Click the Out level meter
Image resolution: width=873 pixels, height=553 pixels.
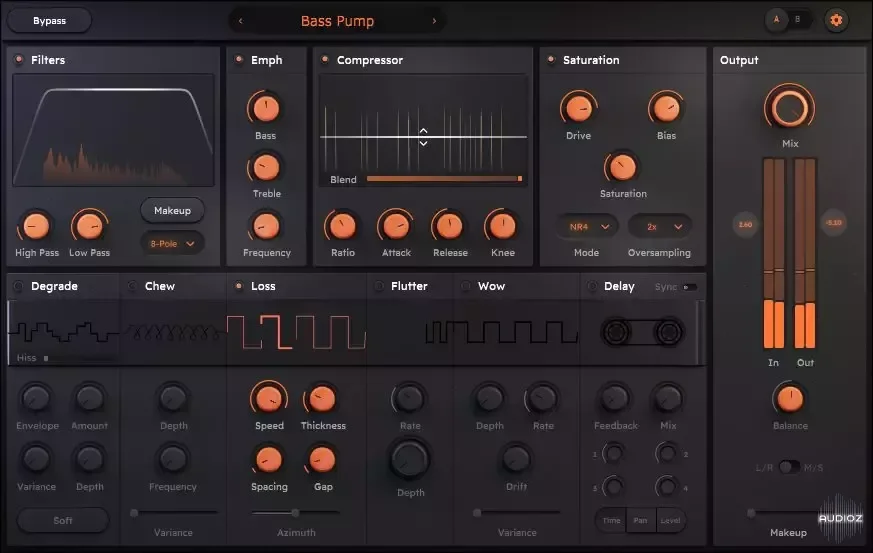pos(805,253)
